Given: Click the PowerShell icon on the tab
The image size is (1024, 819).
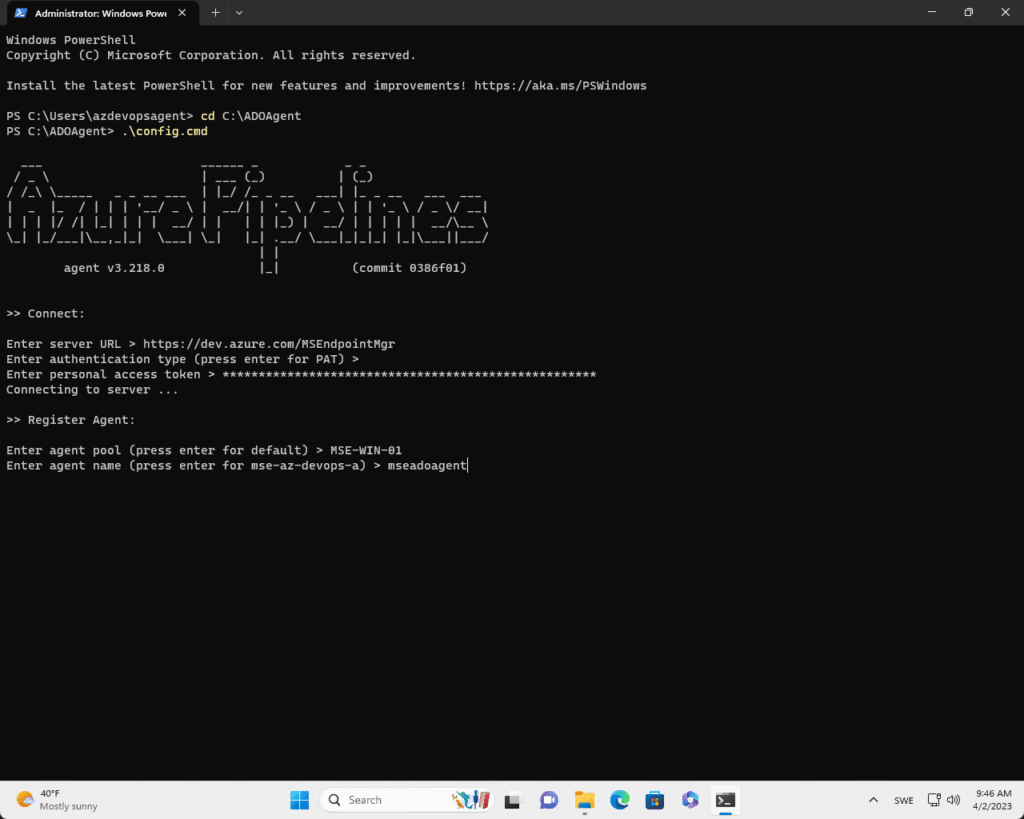Looking at the screenshot, I should 21,13.
